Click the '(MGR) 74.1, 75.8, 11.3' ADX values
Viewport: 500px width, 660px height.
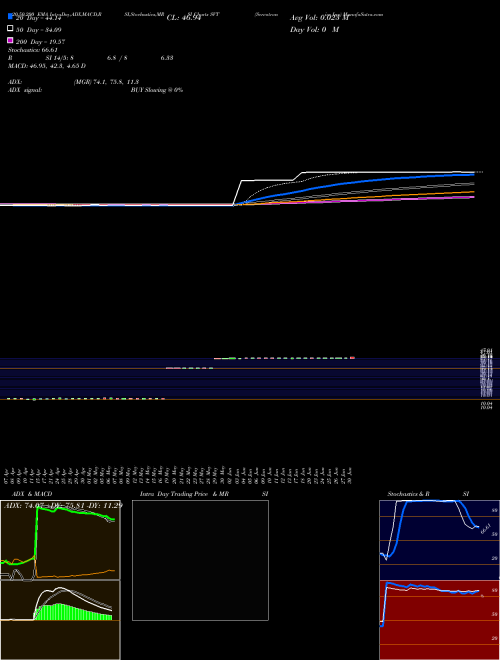(x=106, y=82)
